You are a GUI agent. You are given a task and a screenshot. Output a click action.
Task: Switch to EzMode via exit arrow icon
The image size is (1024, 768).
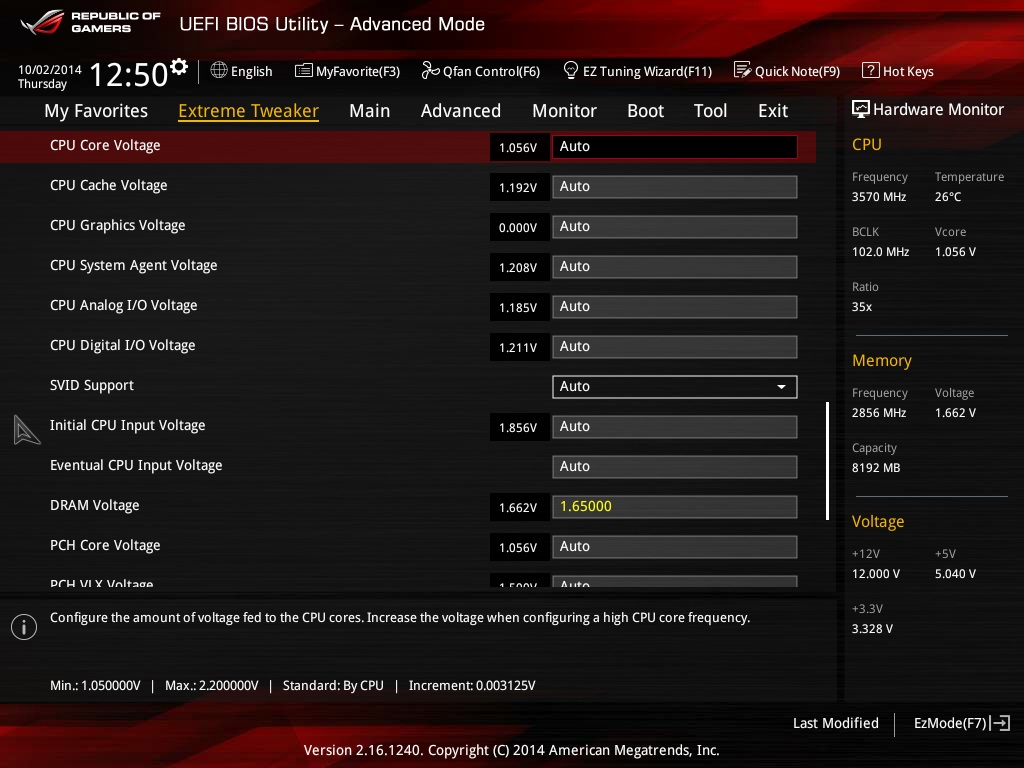pos(1000,723)
